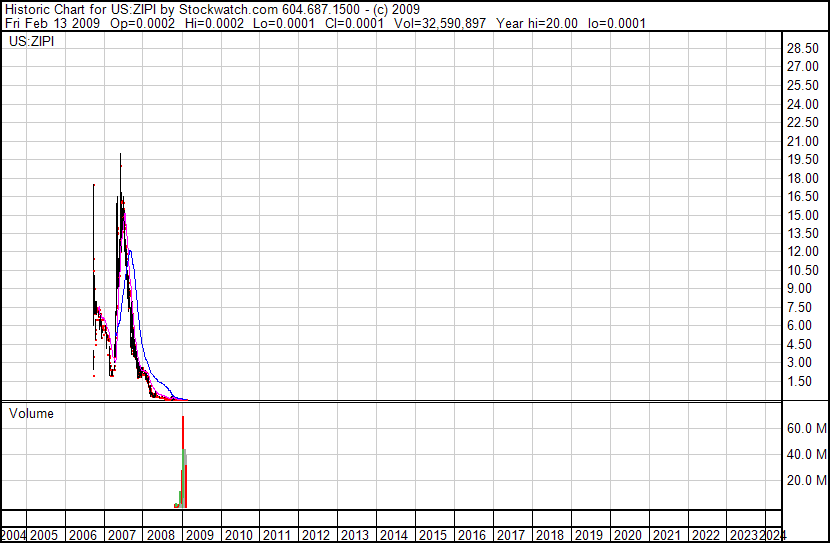Click the 20.0 M volume axis label
Viewport: 830px width, 543px height.
tap(805, 480)
